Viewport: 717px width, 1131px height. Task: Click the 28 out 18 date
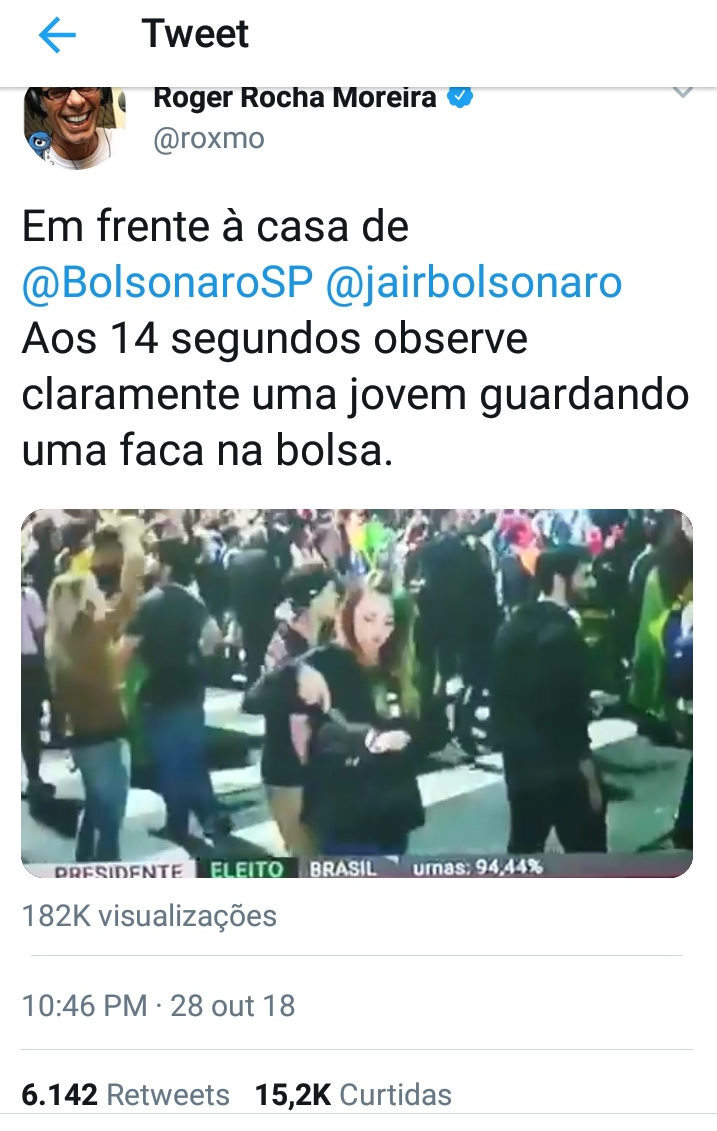pos(232,1005)
